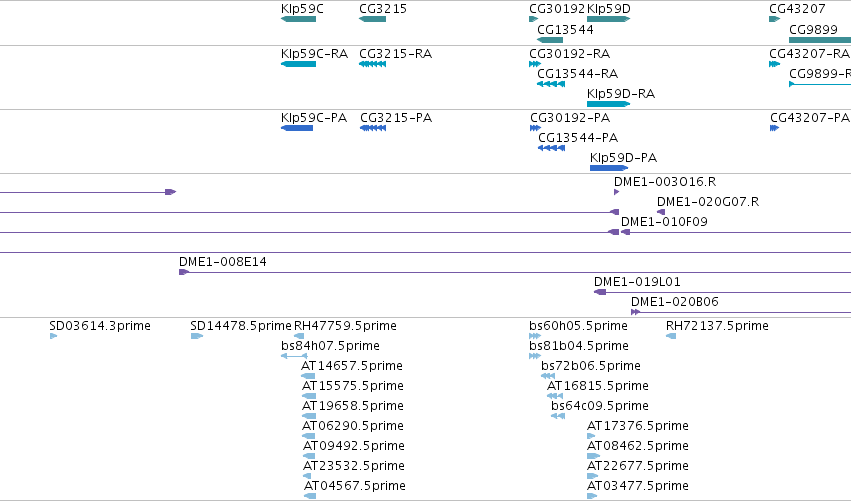Click the AT23532.5prime EST label
This screenshot has height=501, width=851.
point(354,466)
